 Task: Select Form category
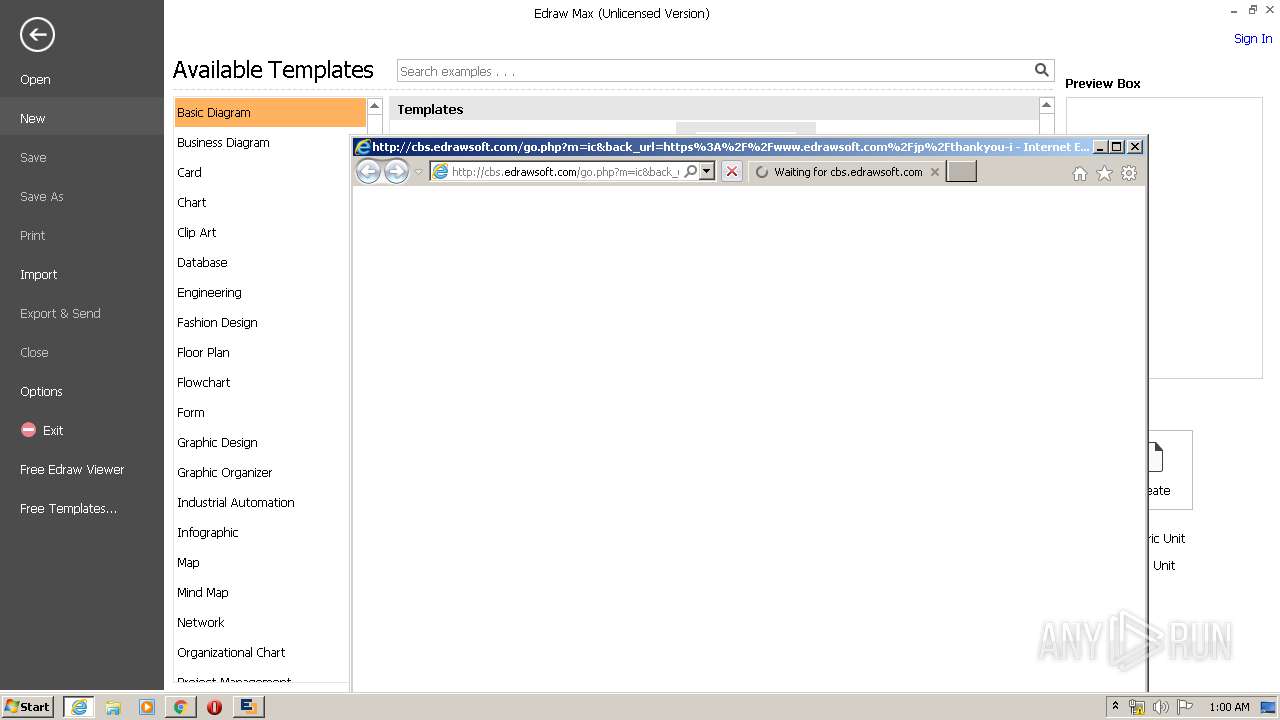coord(262,413)
